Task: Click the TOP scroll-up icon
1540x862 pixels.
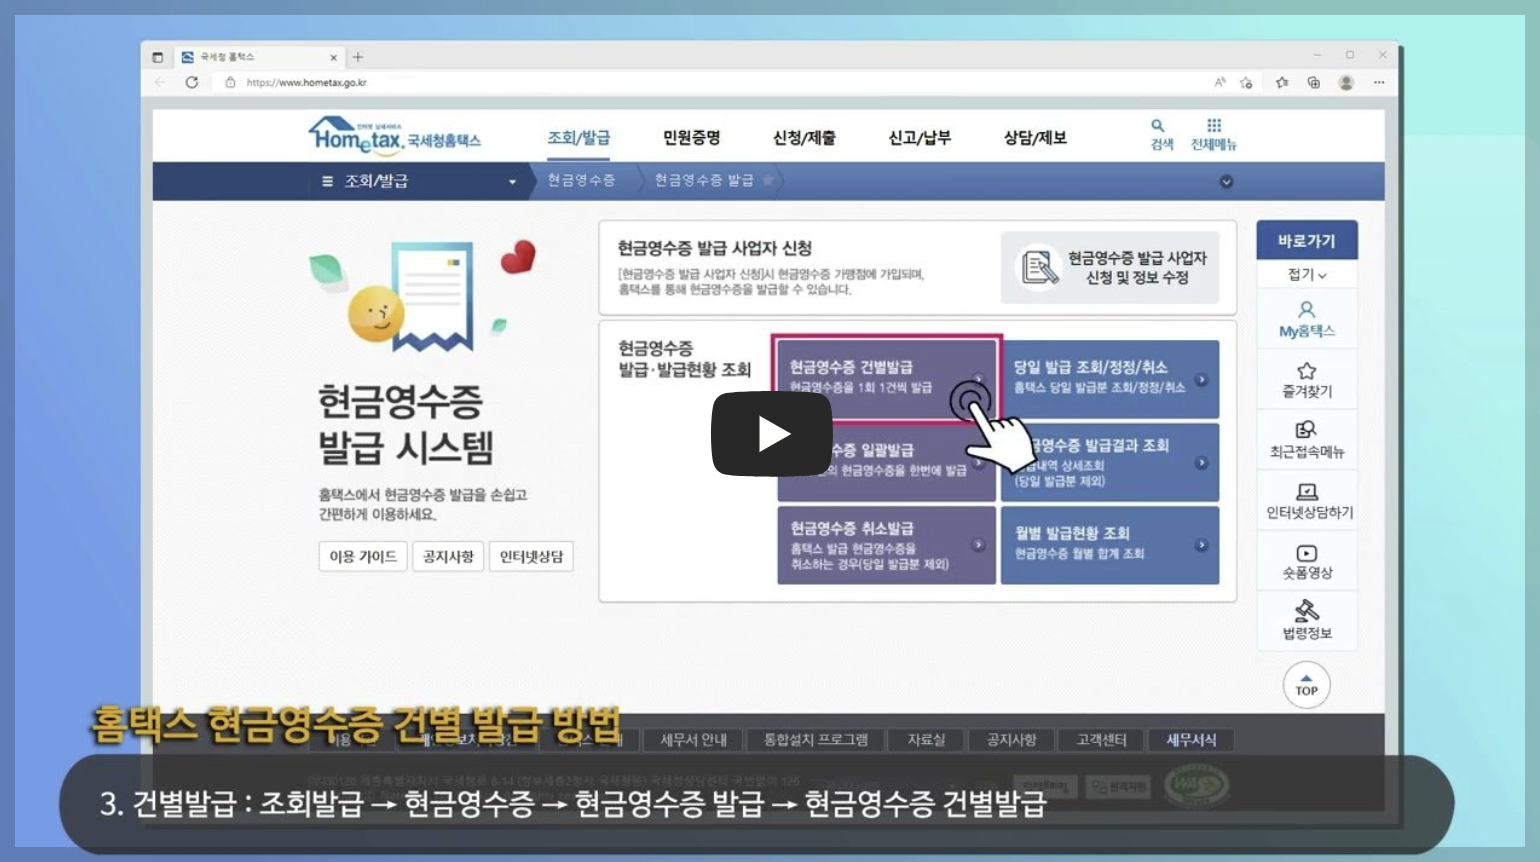Action: 1307,685
